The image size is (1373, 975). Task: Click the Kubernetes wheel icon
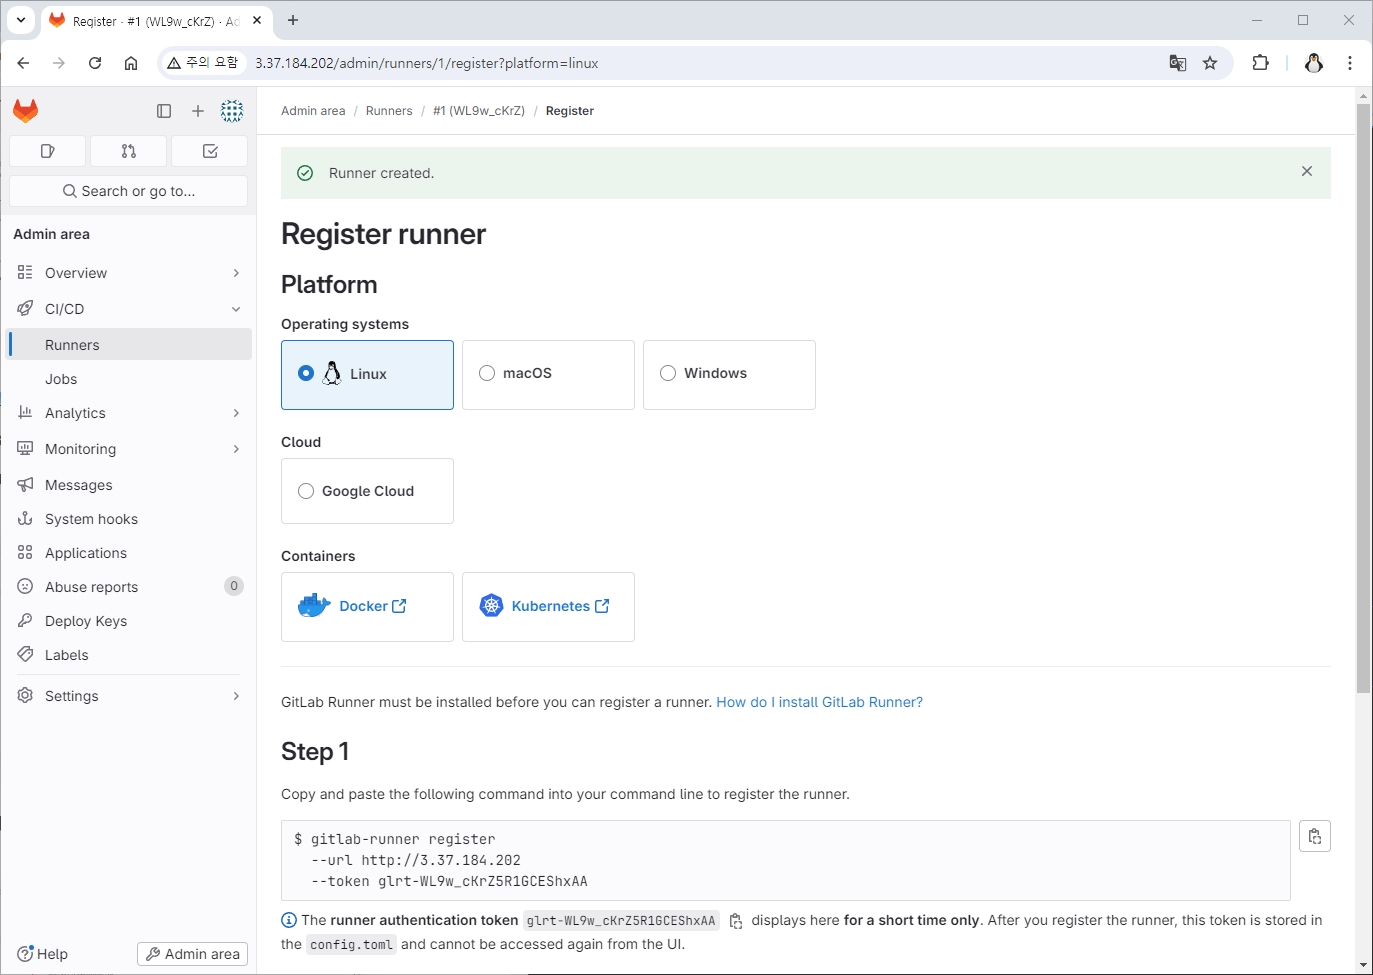click(x=491, y=606)
